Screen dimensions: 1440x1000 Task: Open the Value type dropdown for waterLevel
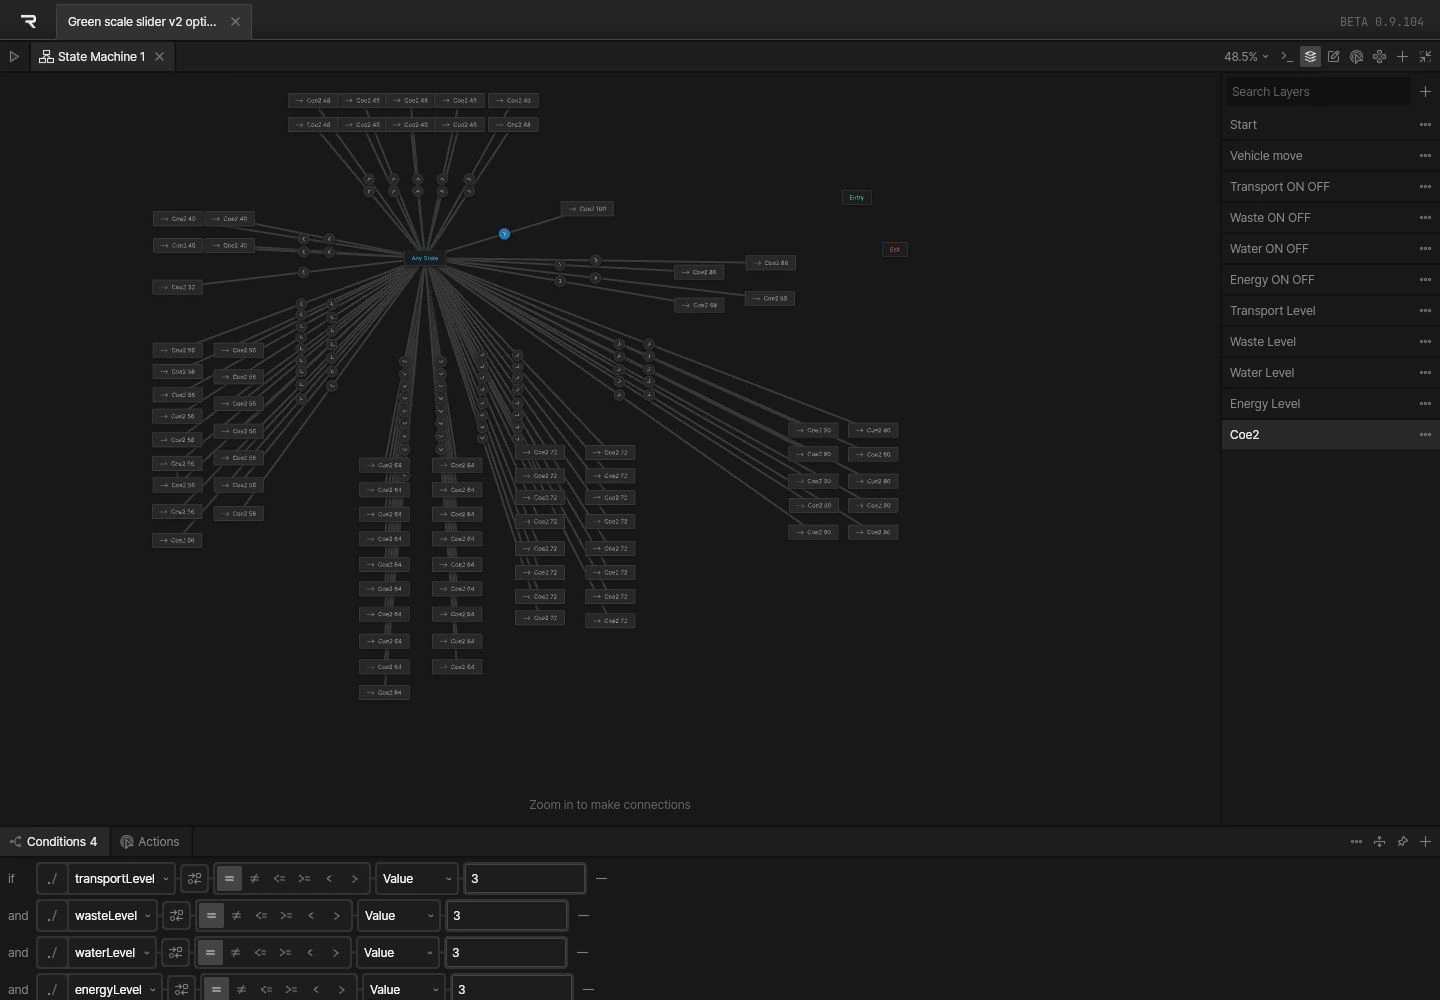click(397, 953)
